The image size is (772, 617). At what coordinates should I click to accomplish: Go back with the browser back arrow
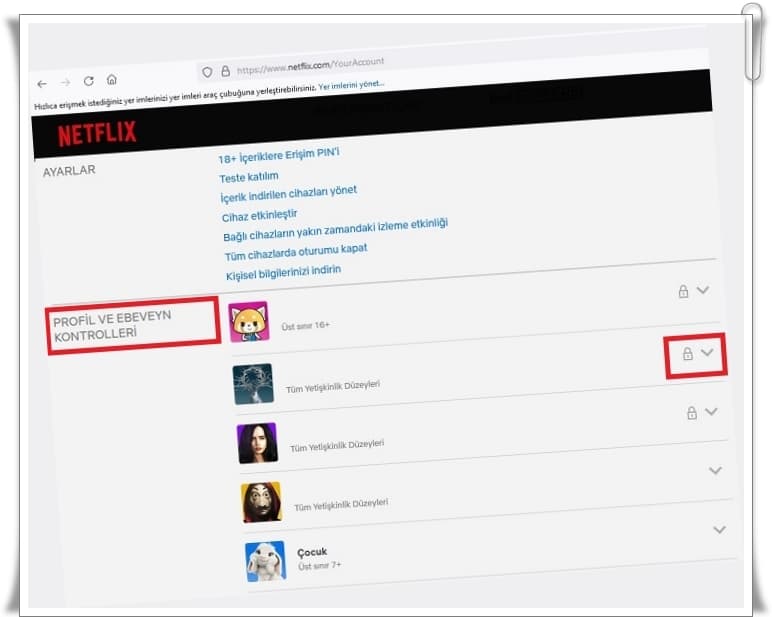point(42,84)
